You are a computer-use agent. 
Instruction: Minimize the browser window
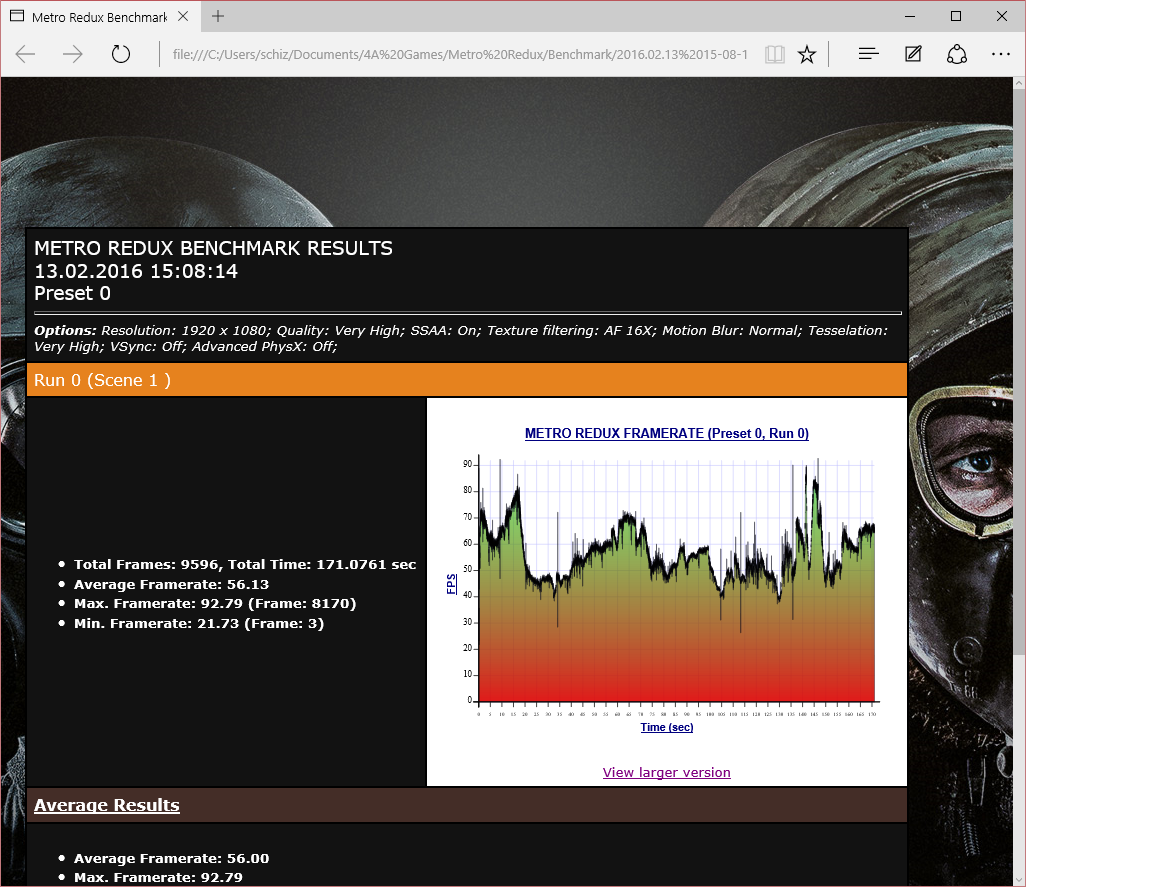pos(910,16)
